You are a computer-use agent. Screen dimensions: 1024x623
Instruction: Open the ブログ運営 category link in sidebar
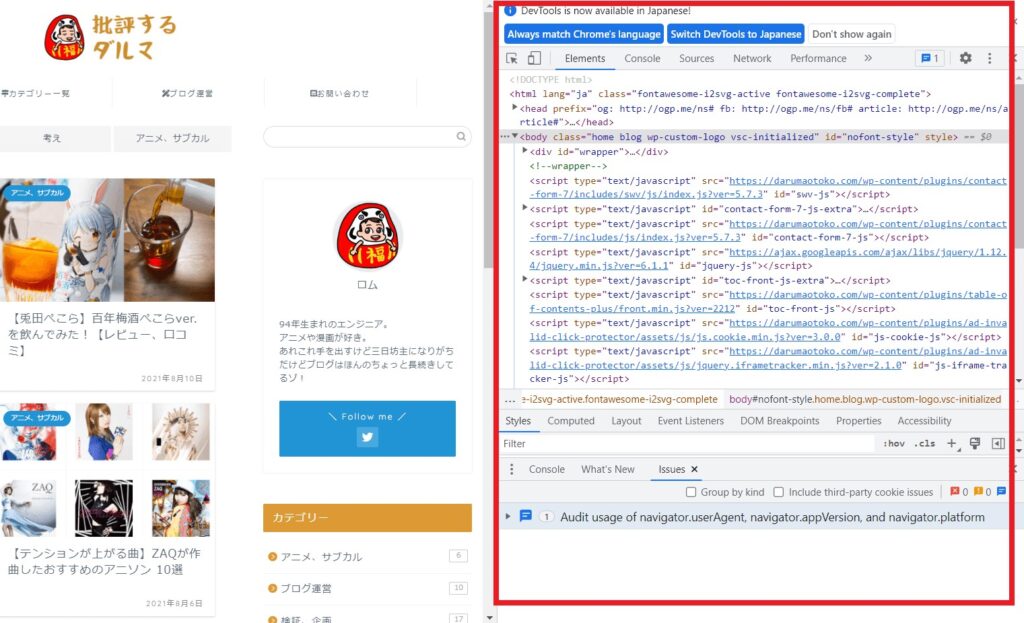[306, 588]
